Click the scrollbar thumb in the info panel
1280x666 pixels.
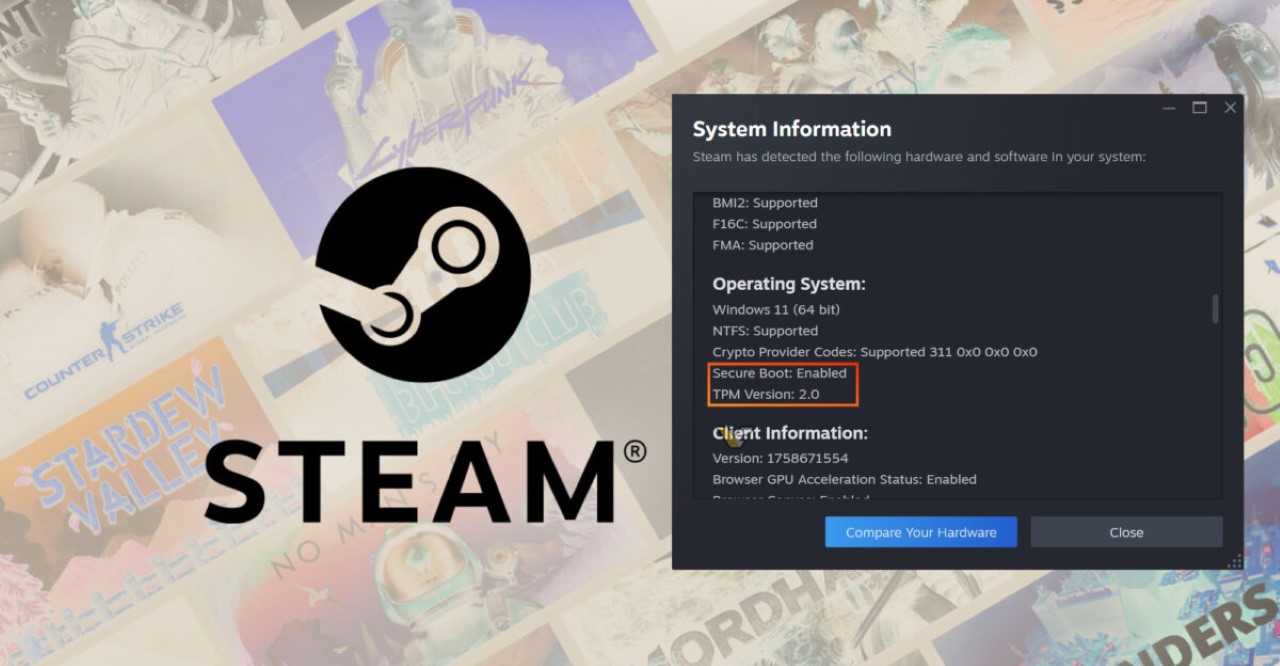pos(1215,308)
